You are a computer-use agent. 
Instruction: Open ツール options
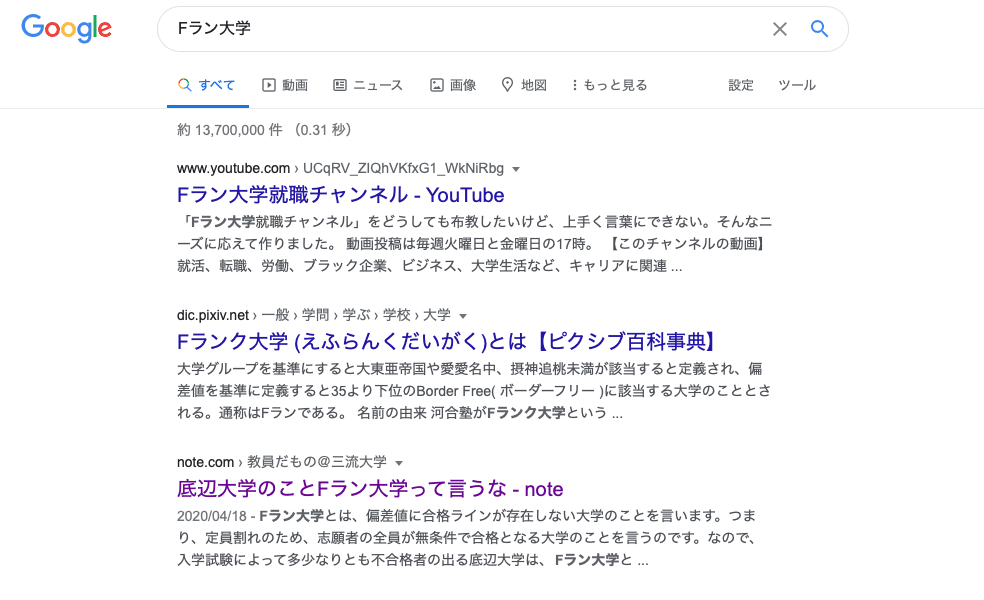click(797, 85)
